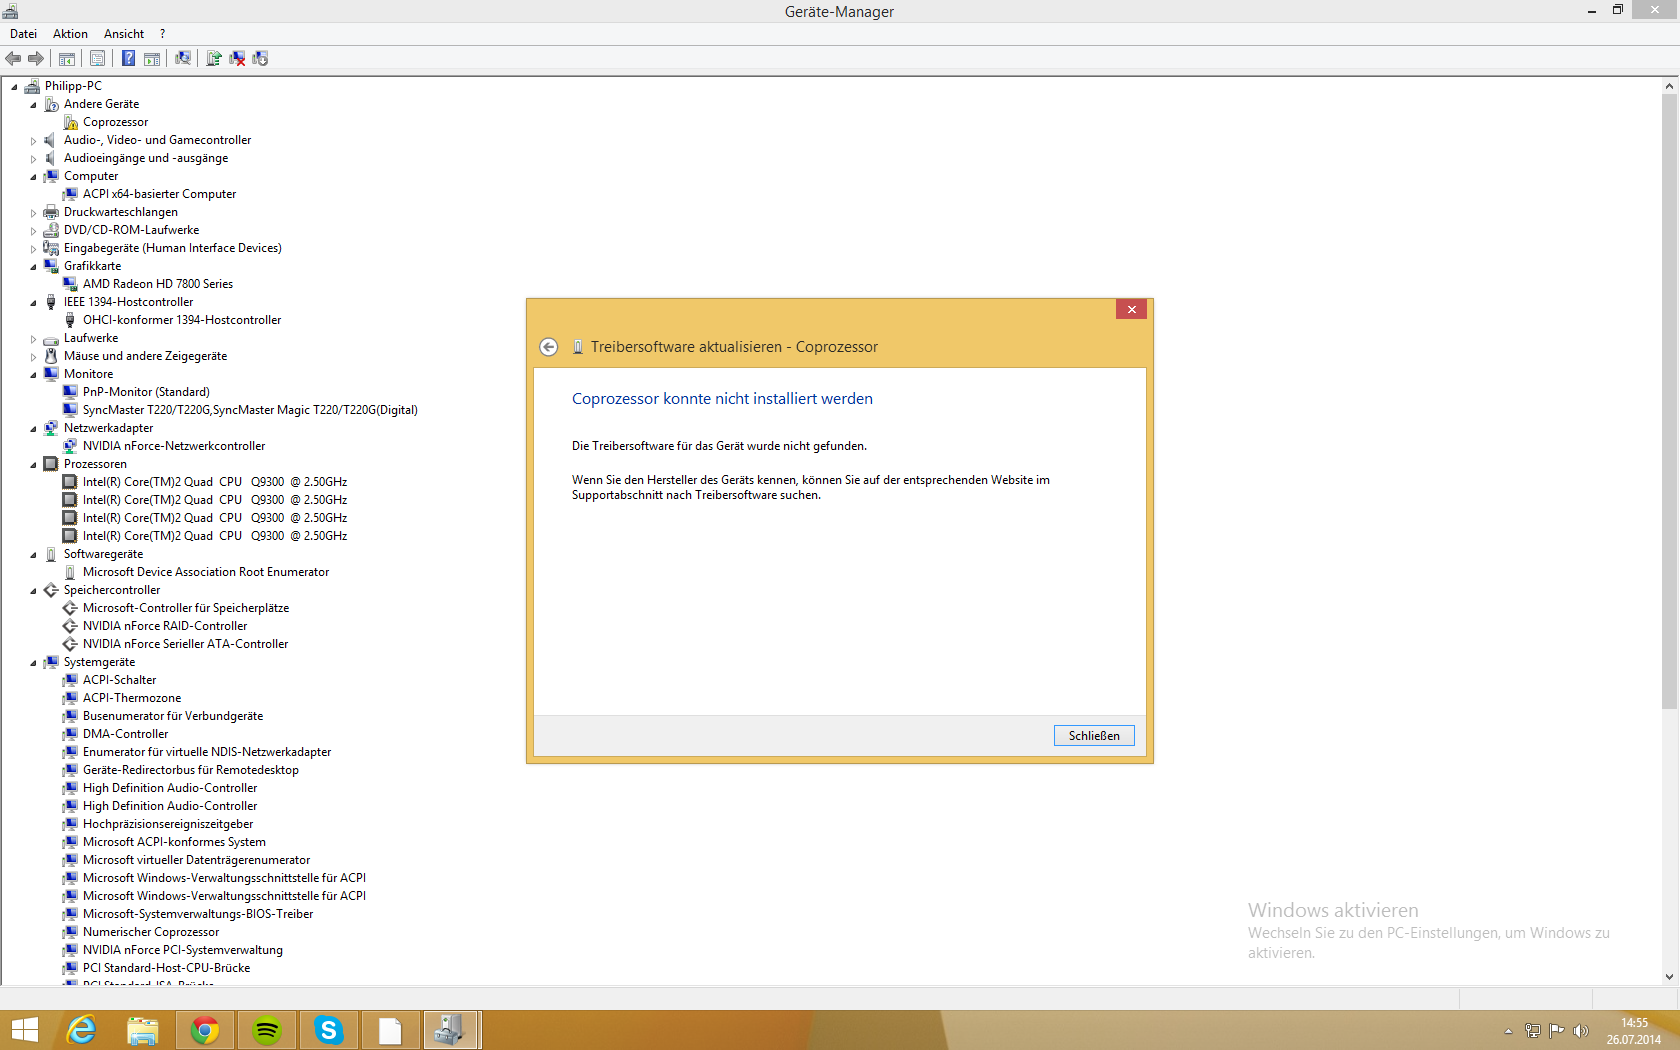Expand Audio-, Video- und Gamecontroller
The height and width of the screenshot is (1050, 1680).
[33, 141]
